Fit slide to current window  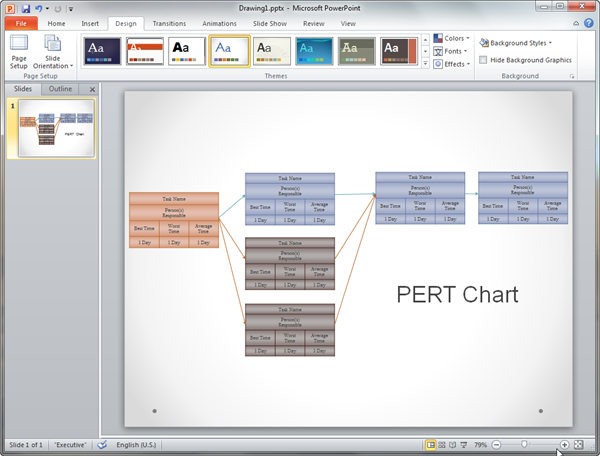pyautogui.click(x=579, y=444)
